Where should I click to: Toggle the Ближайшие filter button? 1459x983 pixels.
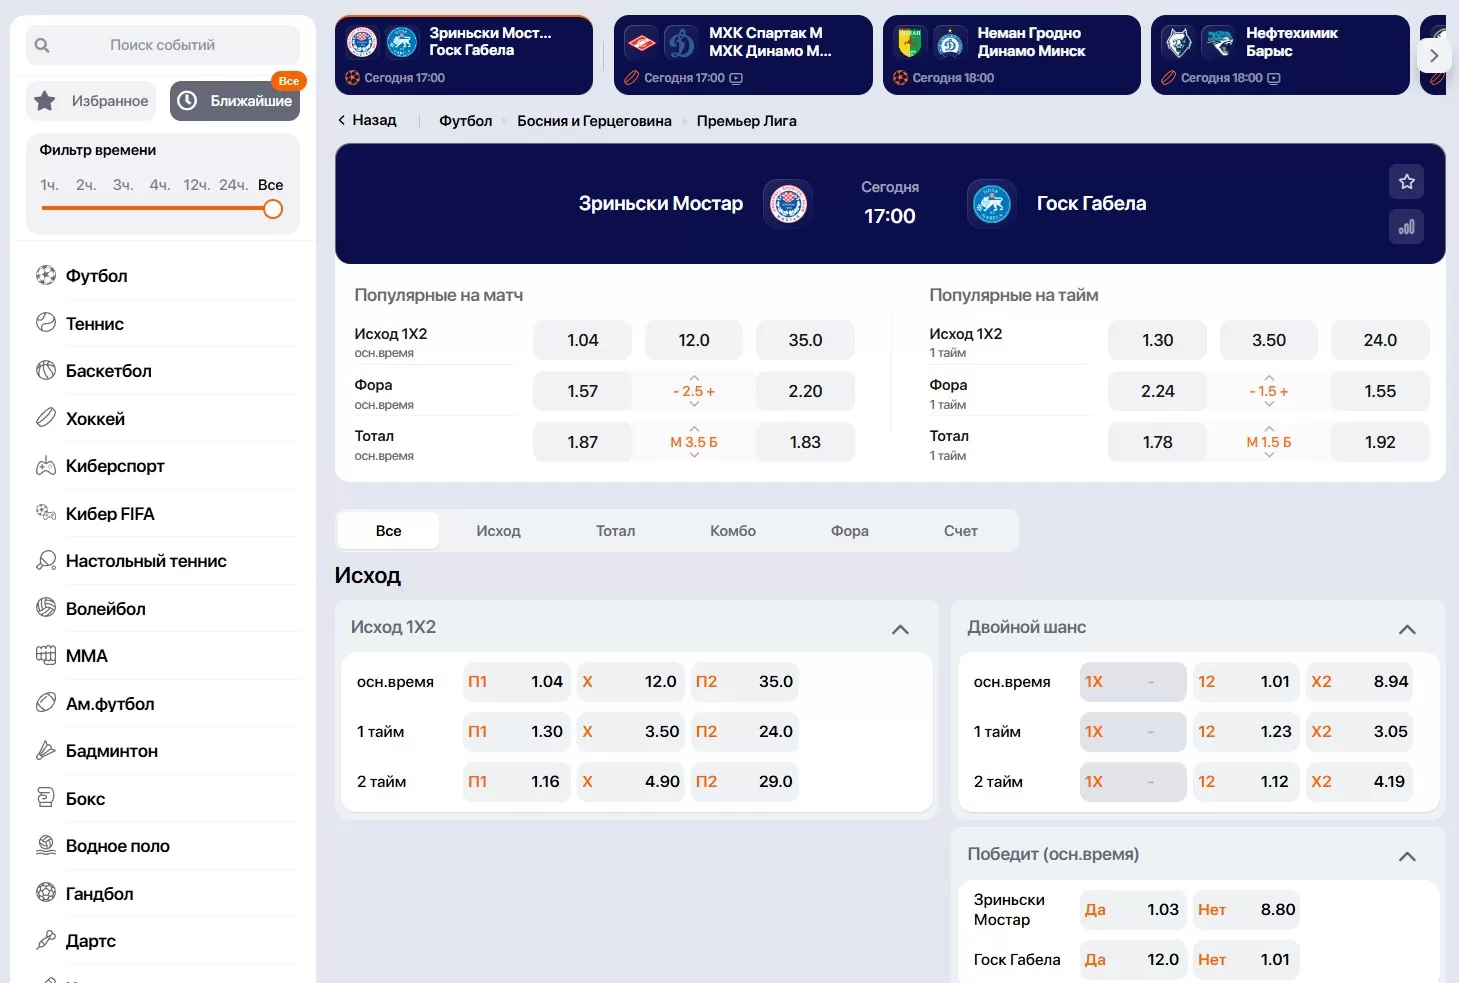click(234, 100)
